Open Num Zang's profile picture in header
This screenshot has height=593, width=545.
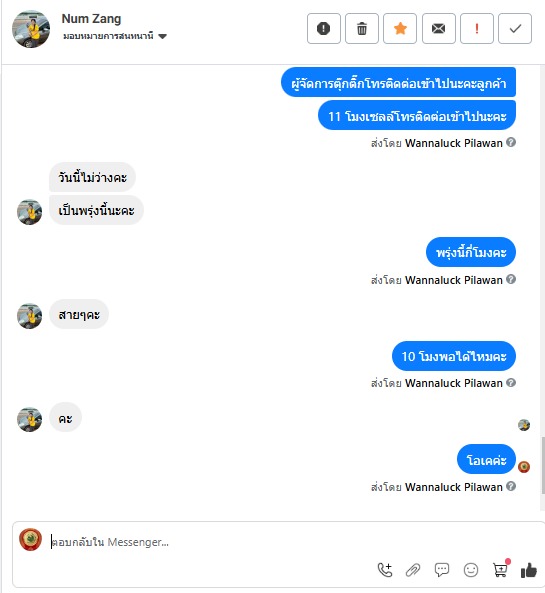[x=31, y=29]
